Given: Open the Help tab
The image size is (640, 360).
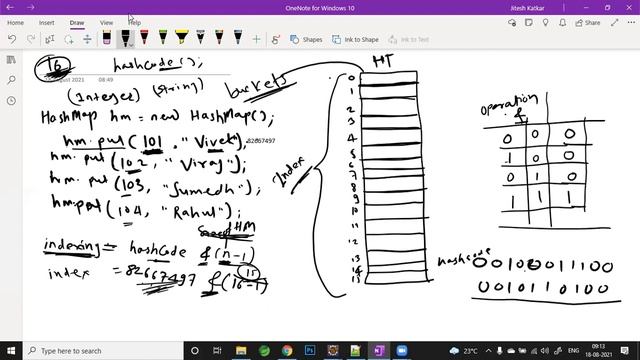Looking at the screenshot, I should point(135,23).
